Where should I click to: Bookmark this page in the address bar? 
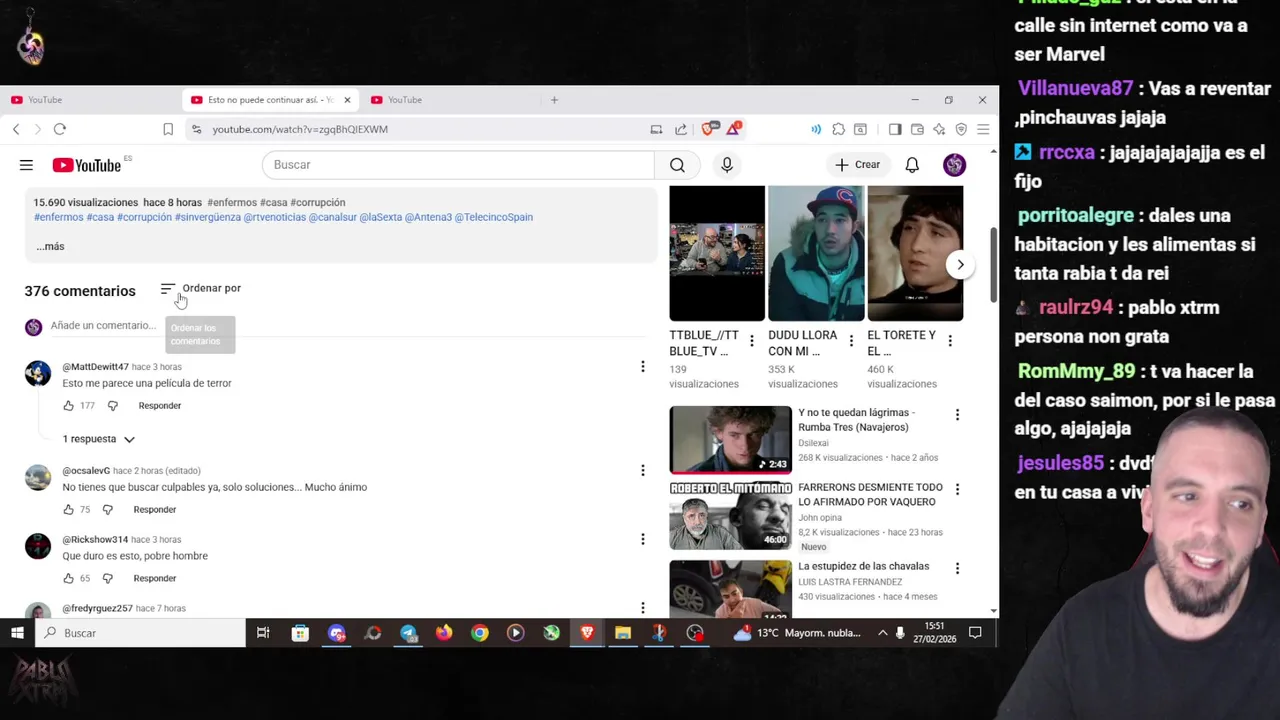168,129
